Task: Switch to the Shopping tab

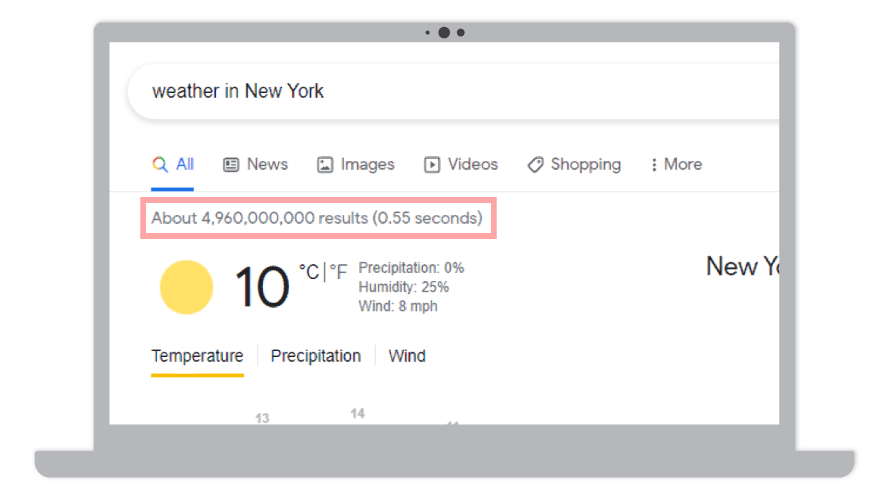Action: click(574, 164)
